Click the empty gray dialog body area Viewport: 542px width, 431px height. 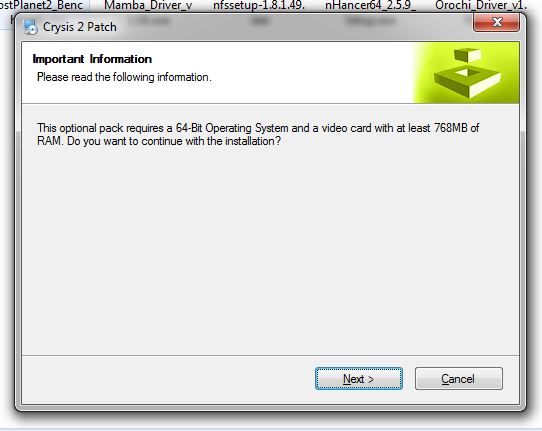click(x=270, y=249)
